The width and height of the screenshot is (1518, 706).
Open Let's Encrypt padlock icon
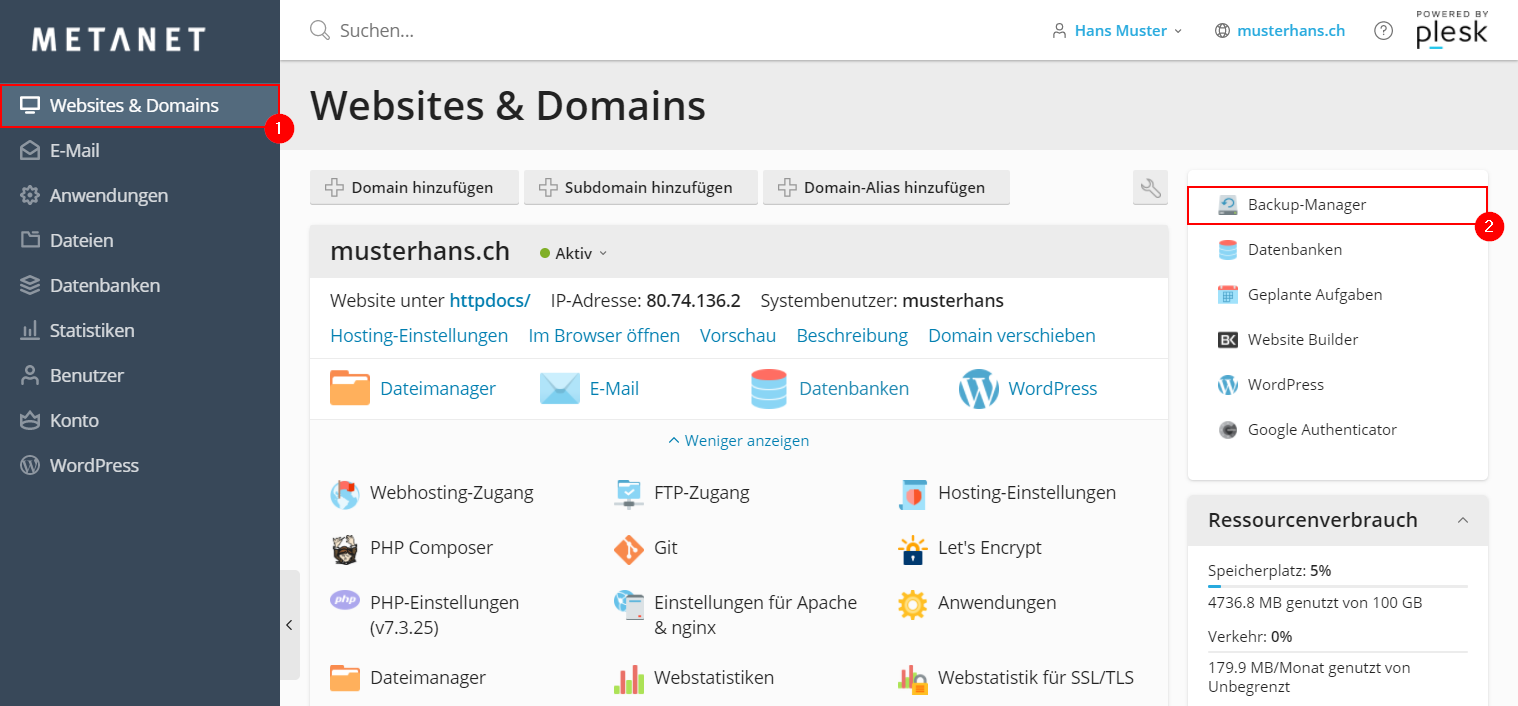(912, 548)
